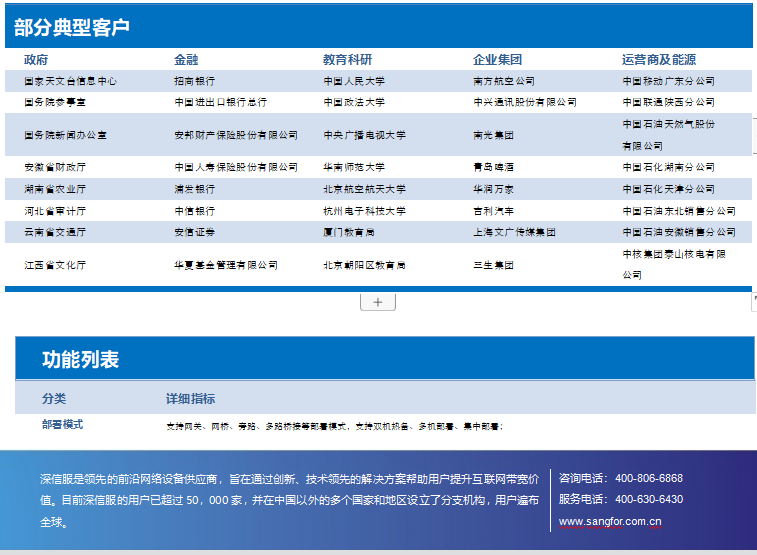
Task: Click the 北京朝阳区教育局 cell
Action: coord(364,265)
